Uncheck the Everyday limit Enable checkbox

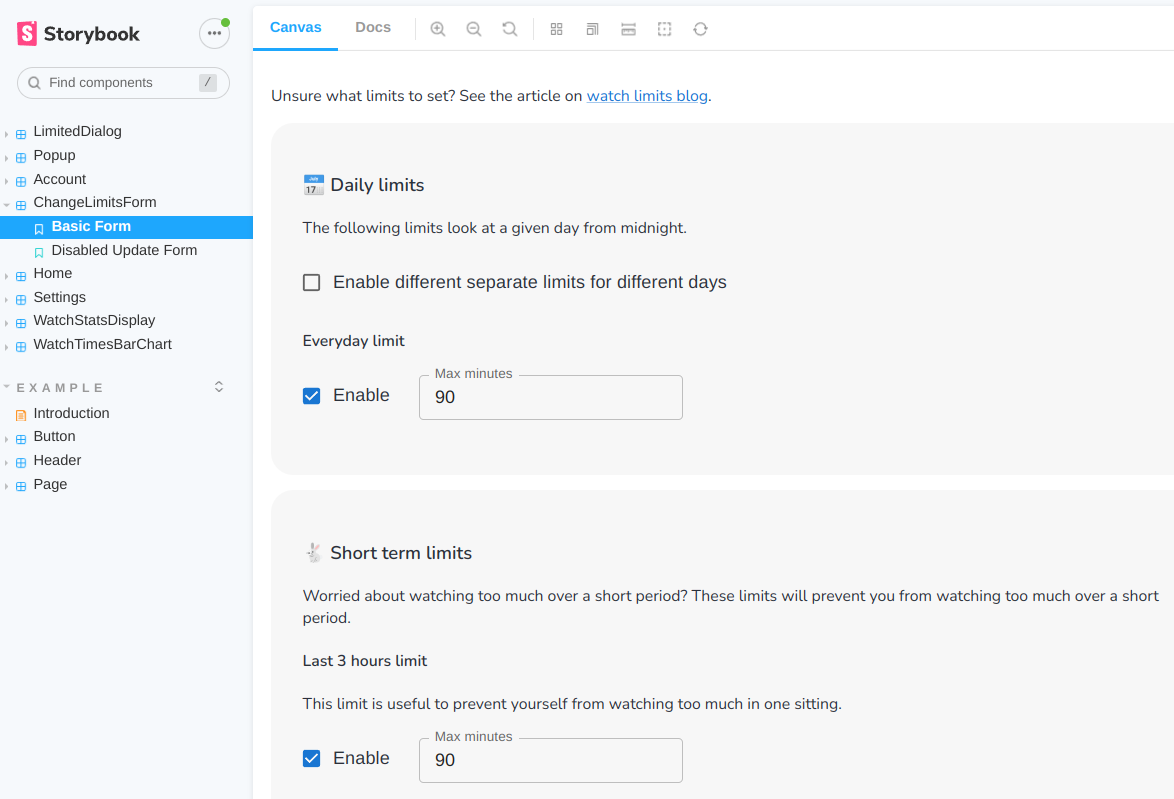click(312, 396)
